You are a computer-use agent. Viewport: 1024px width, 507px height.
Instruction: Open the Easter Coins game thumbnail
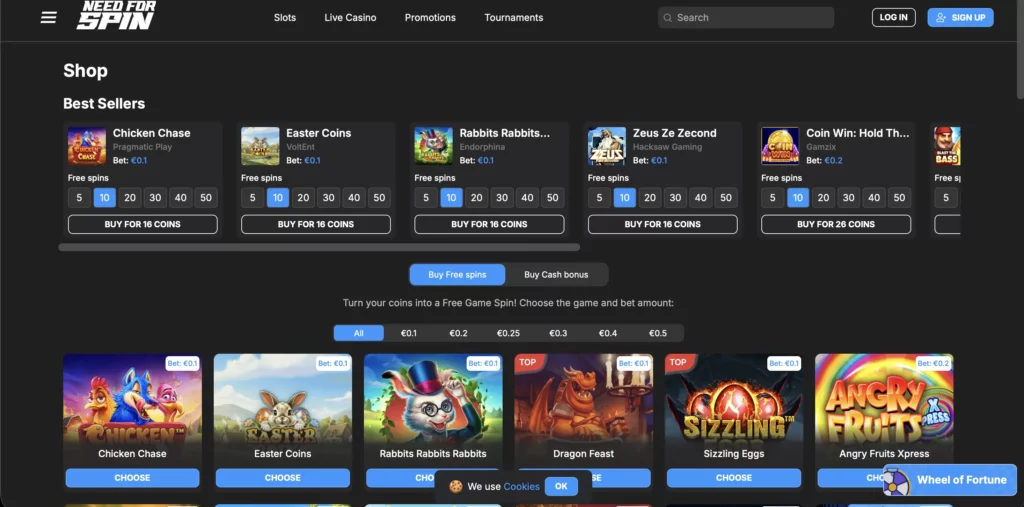pos(283,402)
